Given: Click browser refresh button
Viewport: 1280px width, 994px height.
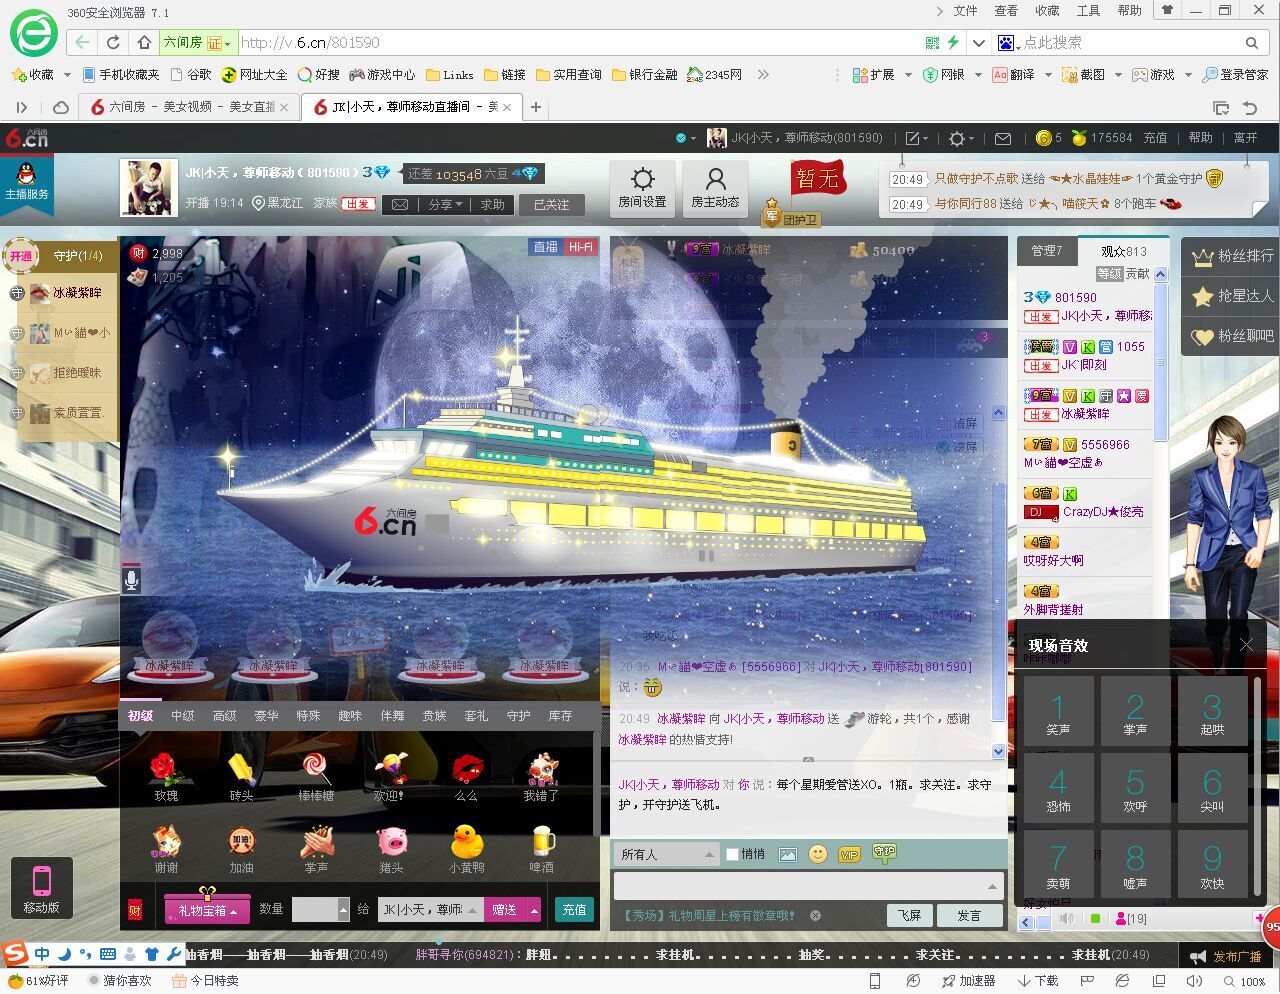Looking at the screenshot, I should point(113,43).
